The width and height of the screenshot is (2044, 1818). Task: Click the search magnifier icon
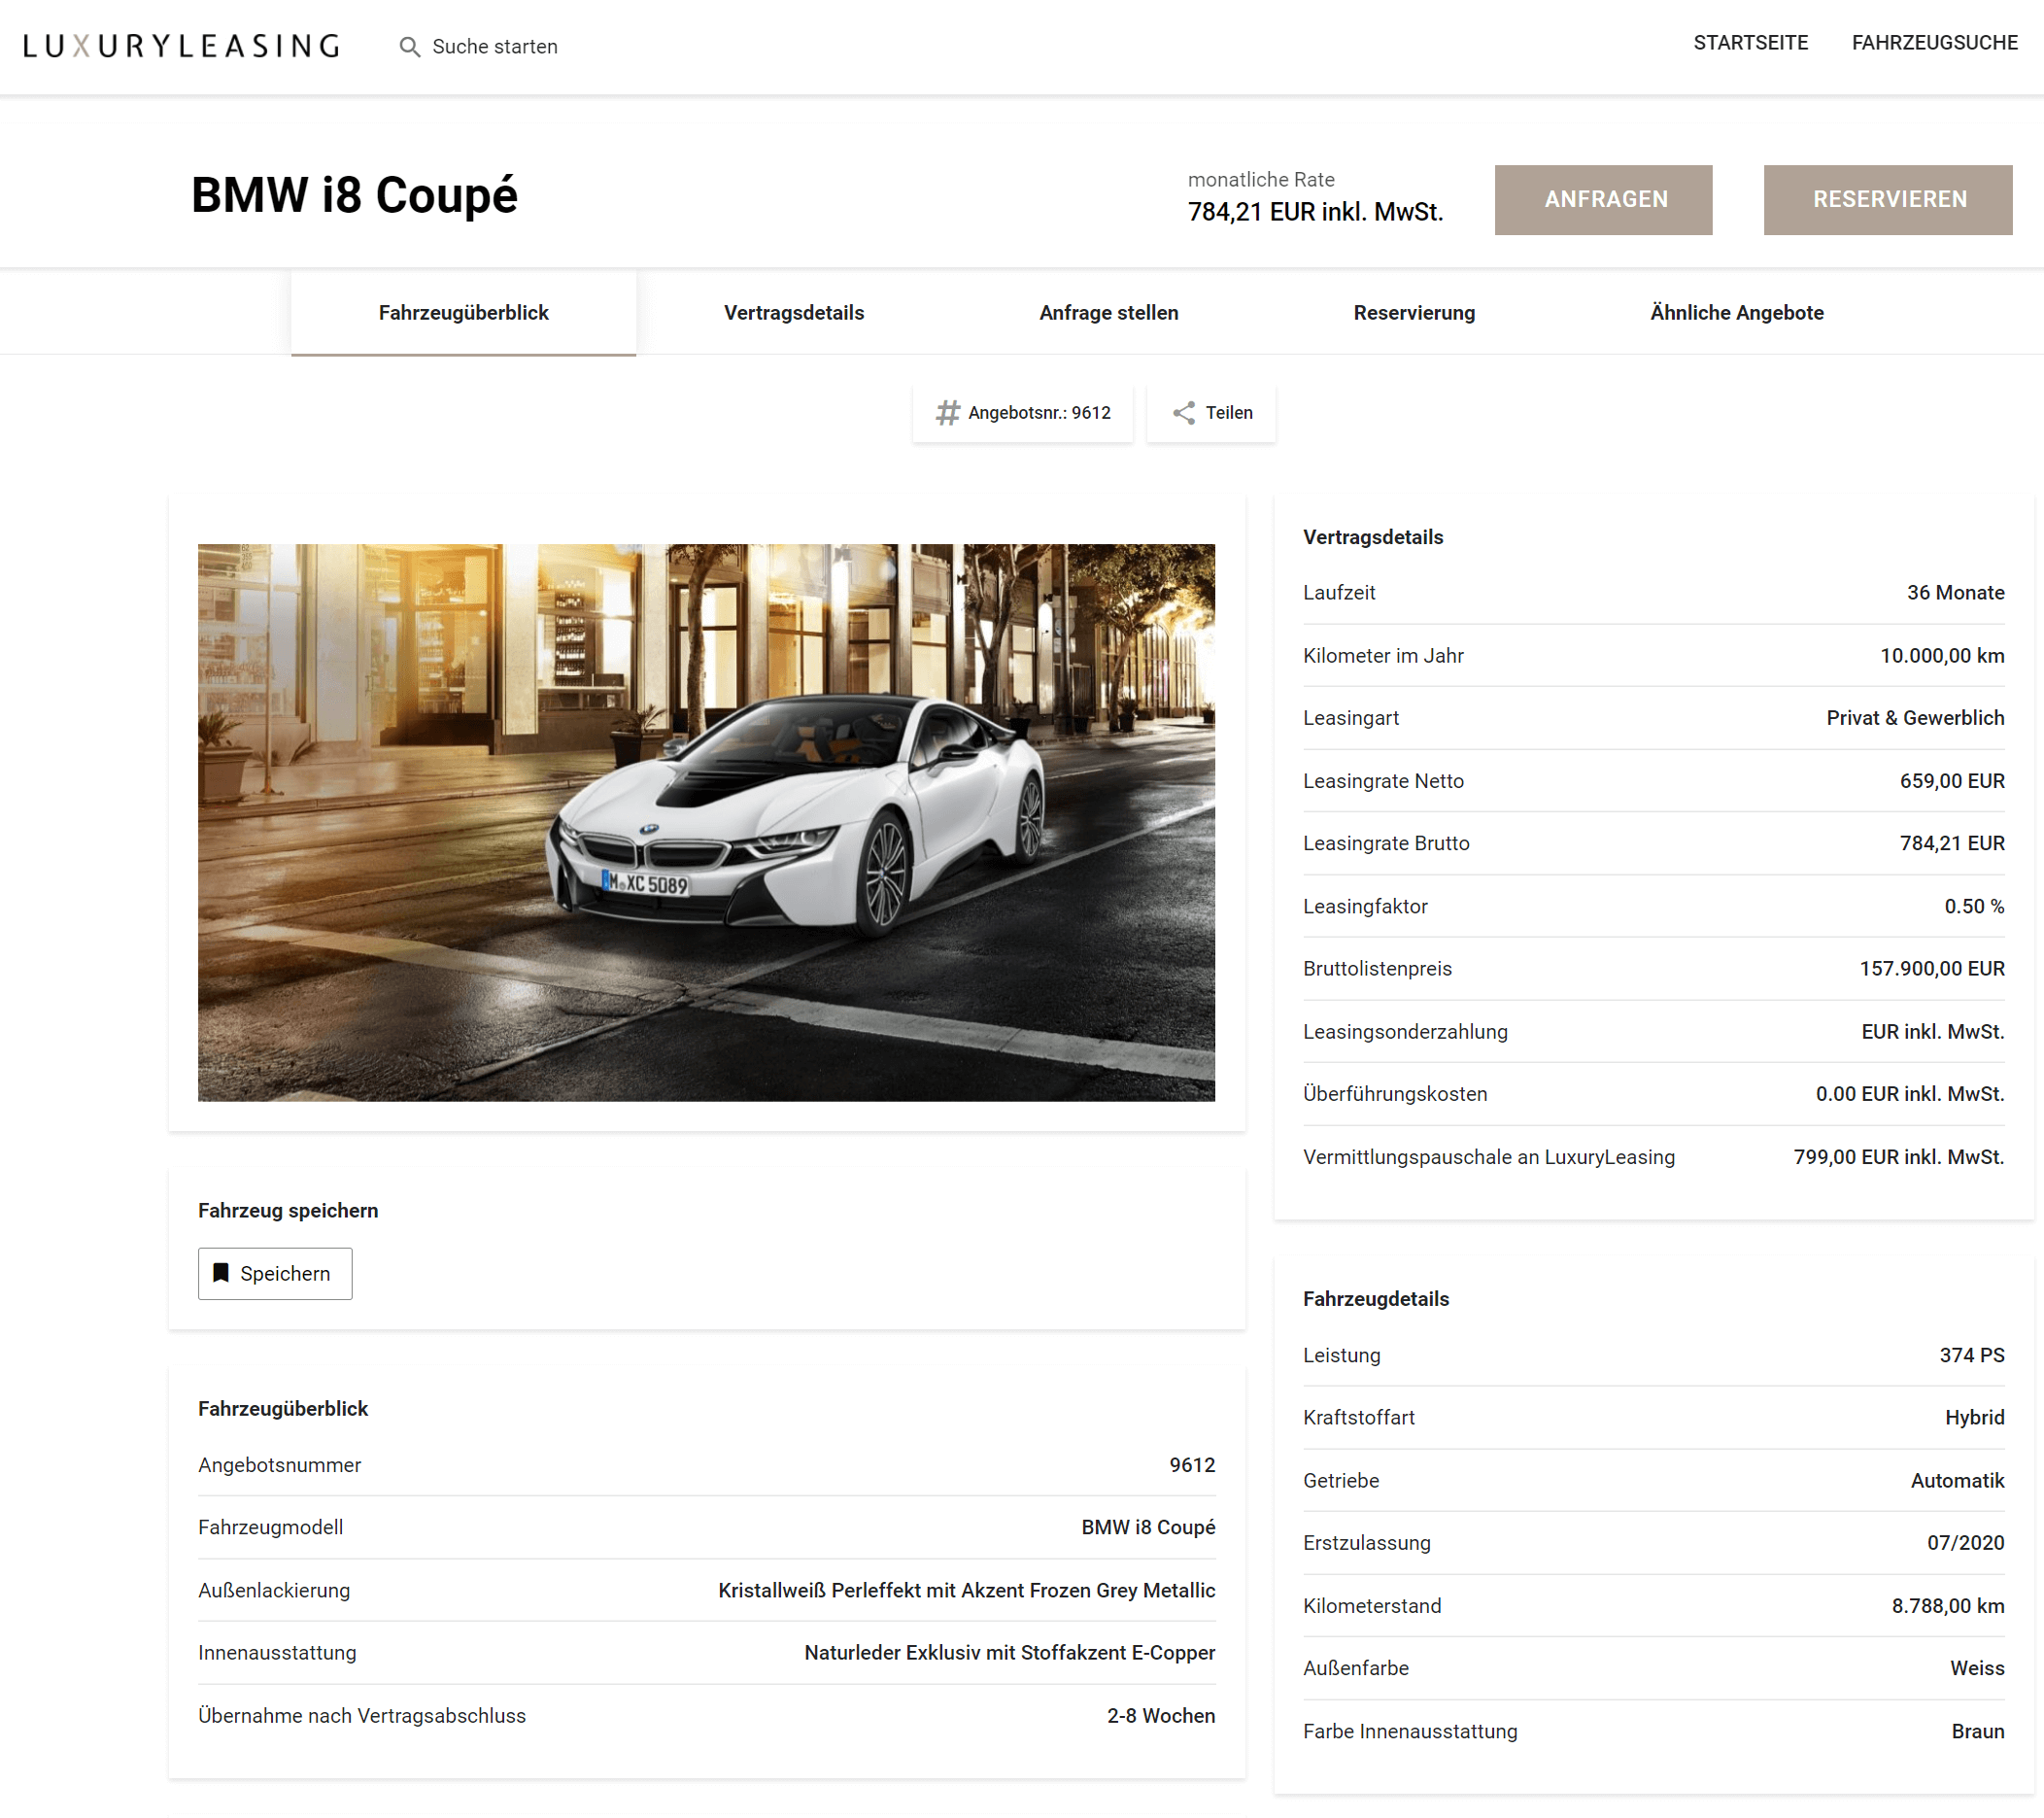click(409, 47)
